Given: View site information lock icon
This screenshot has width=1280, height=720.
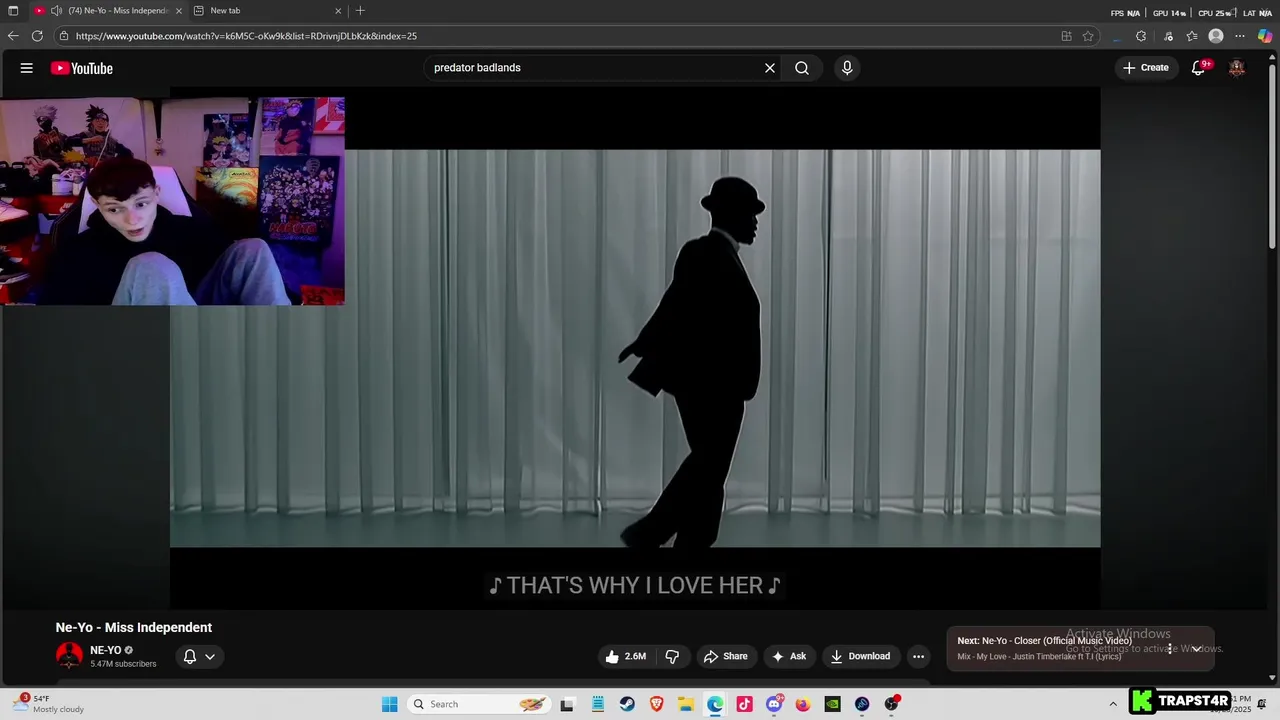Looking at the screenshot, I should [x=64, y=36].
